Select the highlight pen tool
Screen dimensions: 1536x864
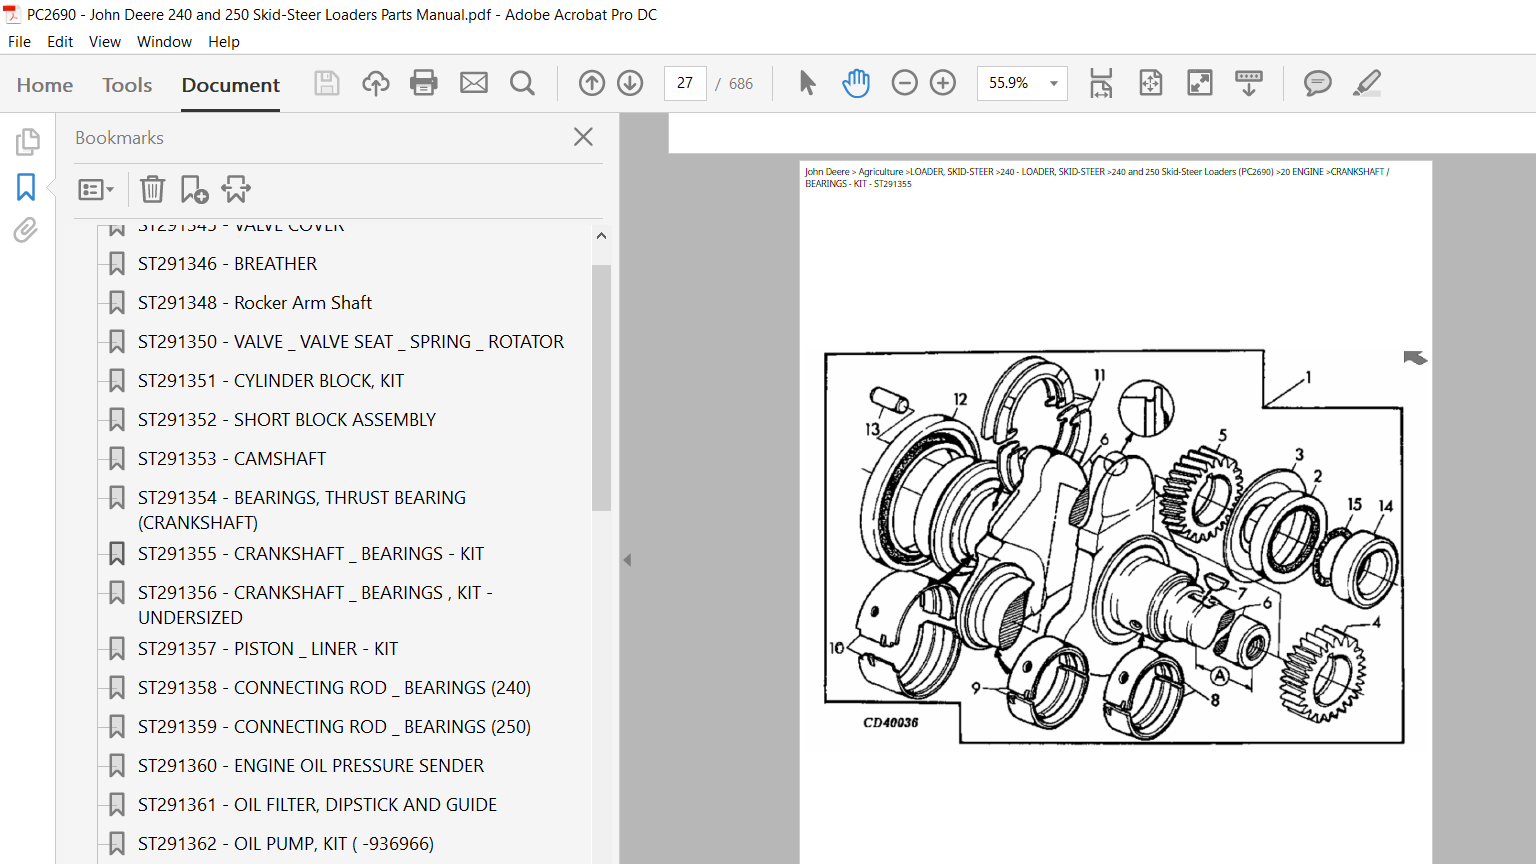(x=1367, y=83)
